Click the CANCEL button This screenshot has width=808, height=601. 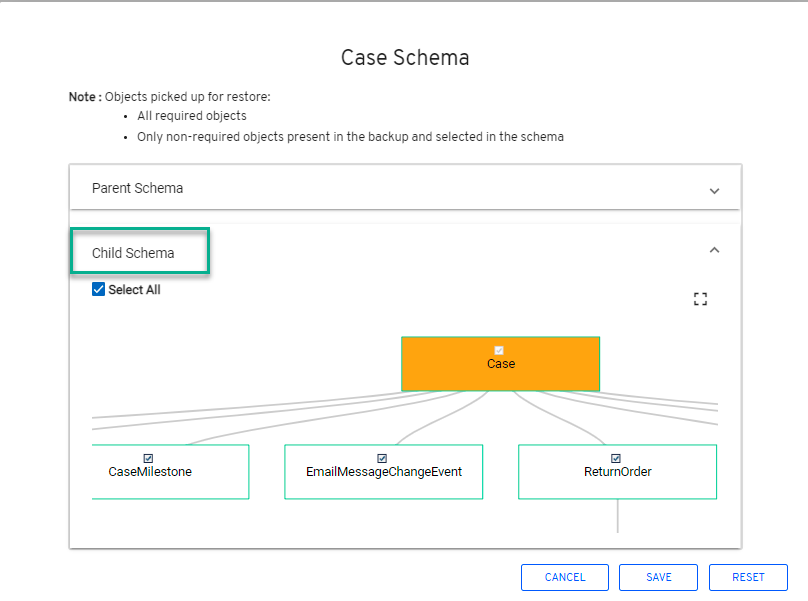coord(565,577)
